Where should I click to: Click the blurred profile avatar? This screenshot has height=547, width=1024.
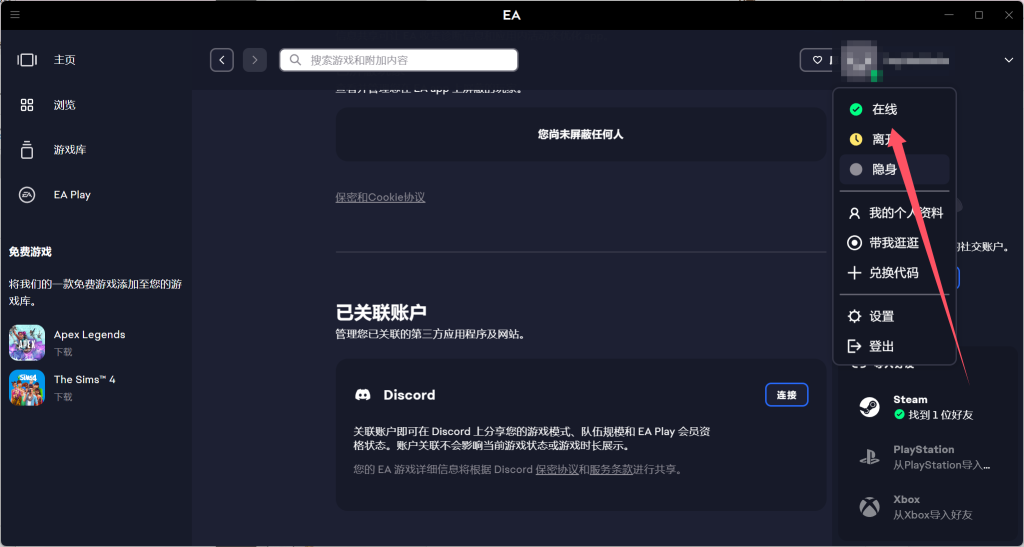861,60
